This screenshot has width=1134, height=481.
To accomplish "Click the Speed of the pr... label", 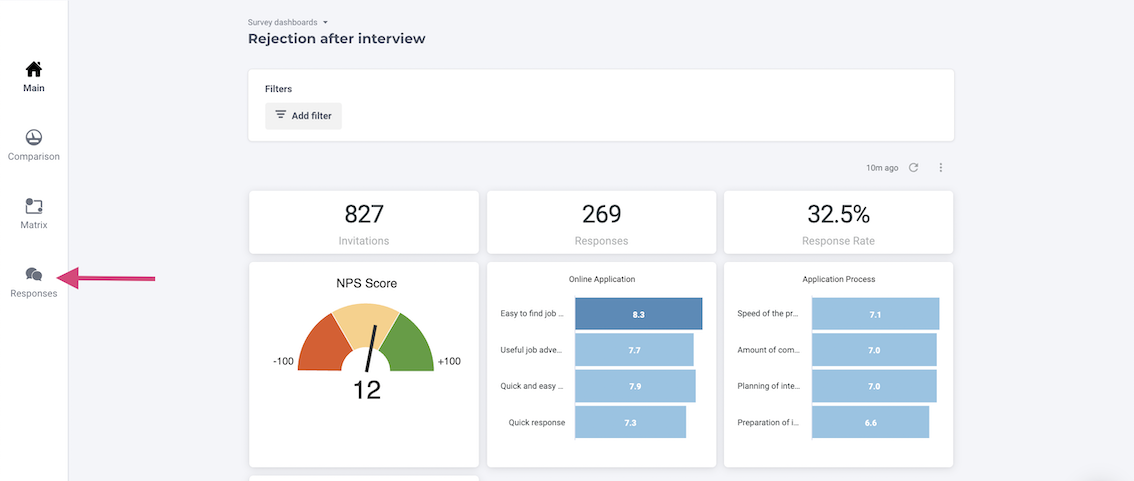I will coord(769,314).
